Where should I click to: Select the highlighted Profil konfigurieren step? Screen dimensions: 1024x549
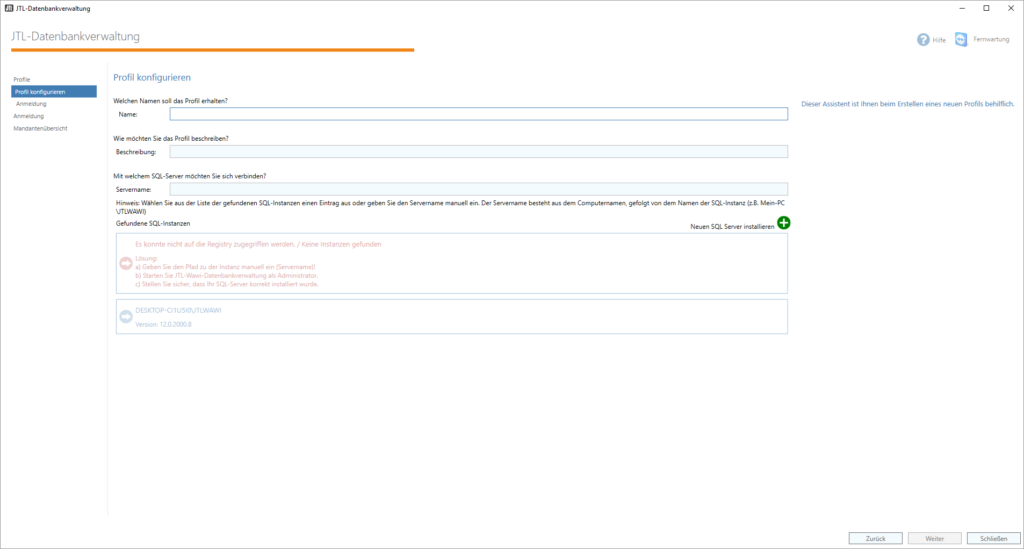tap(54, 91)
